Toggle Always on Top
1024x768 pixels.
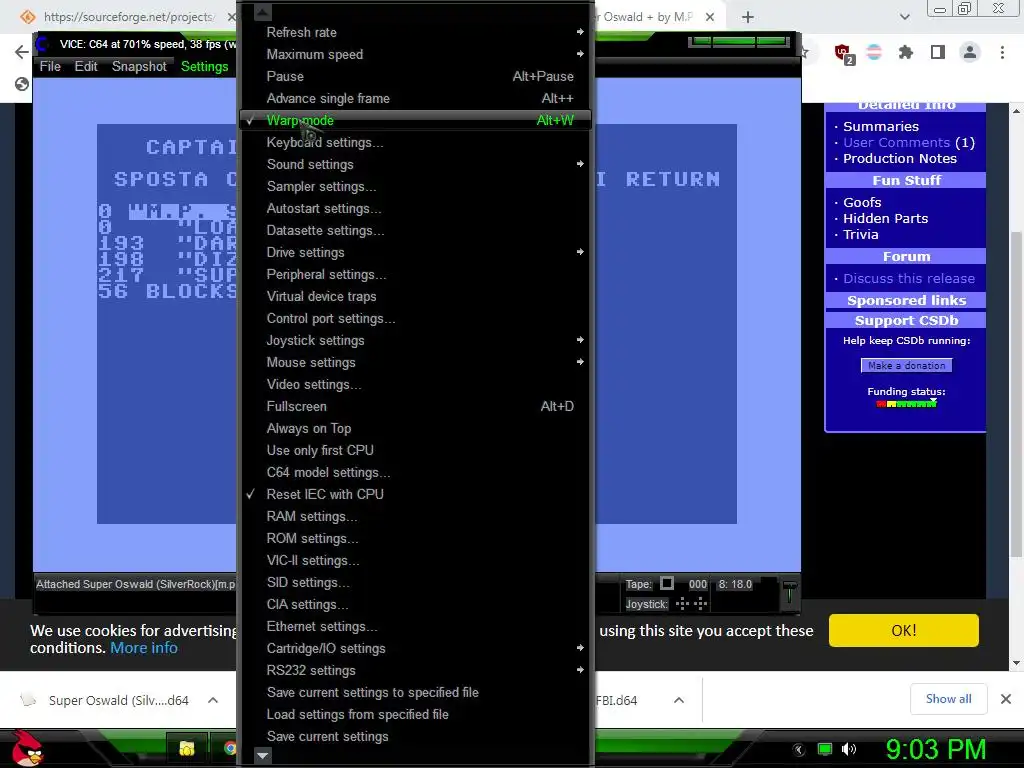pos(415,428)
